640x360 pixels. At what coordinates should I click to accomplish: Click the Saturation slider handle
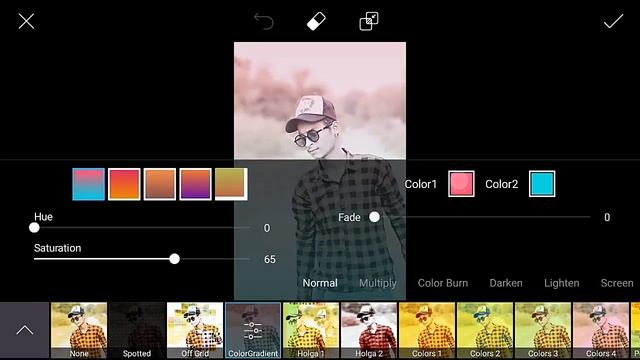[175, 259]
